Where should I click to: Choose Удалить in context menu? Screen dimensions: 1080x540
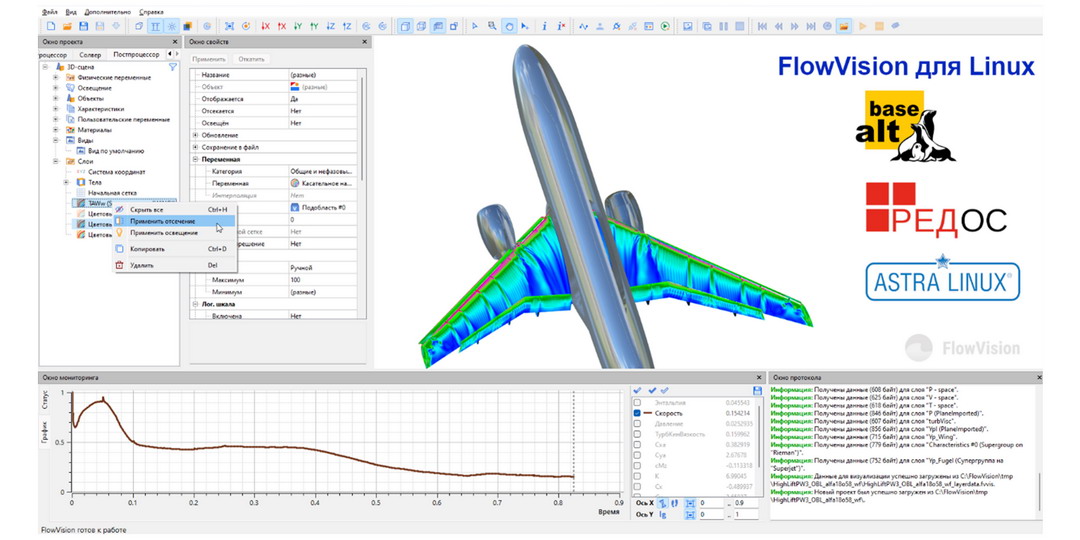click(x=174, y=264)
